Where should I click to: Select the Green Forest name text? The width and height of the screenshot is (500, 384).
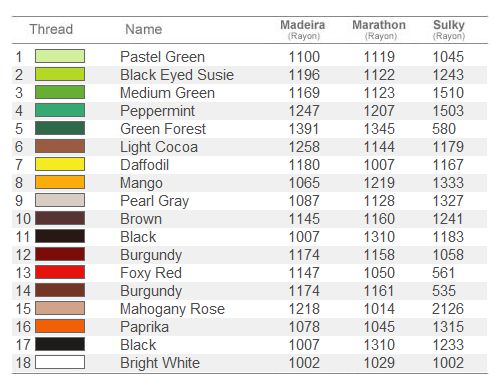[x=163, y=129]
